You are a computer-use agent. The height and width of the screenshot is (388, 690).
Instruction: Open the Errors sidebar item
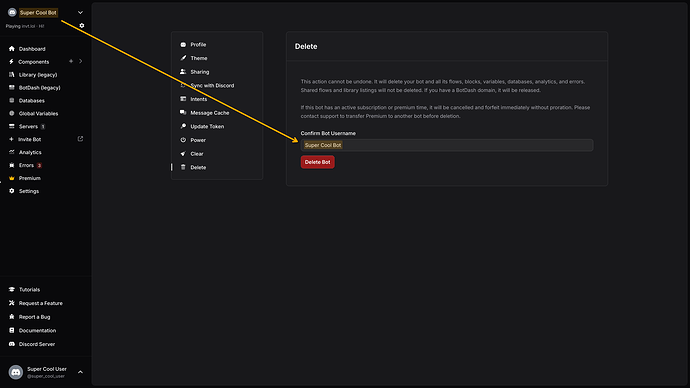[x=25, y=165]
